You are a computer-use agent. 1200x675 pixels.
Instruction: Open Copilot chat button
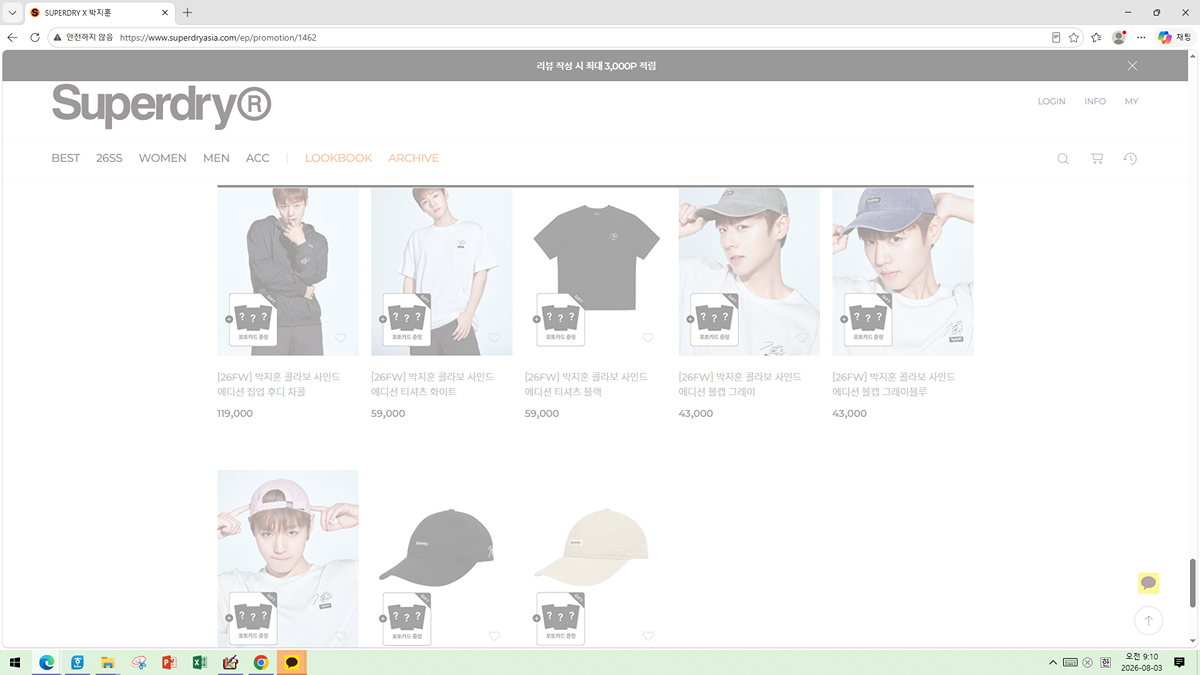[1175, 37]
